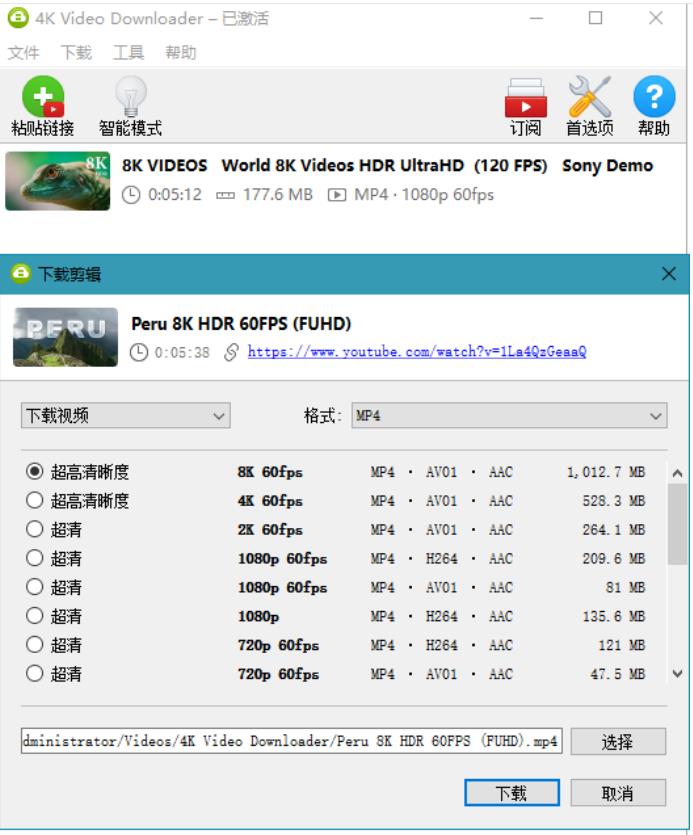Image resolution: width=693 pixels, height=835 pixels.
Task: Click the '超高清晰度' label of 8K row
Action: 89,472
